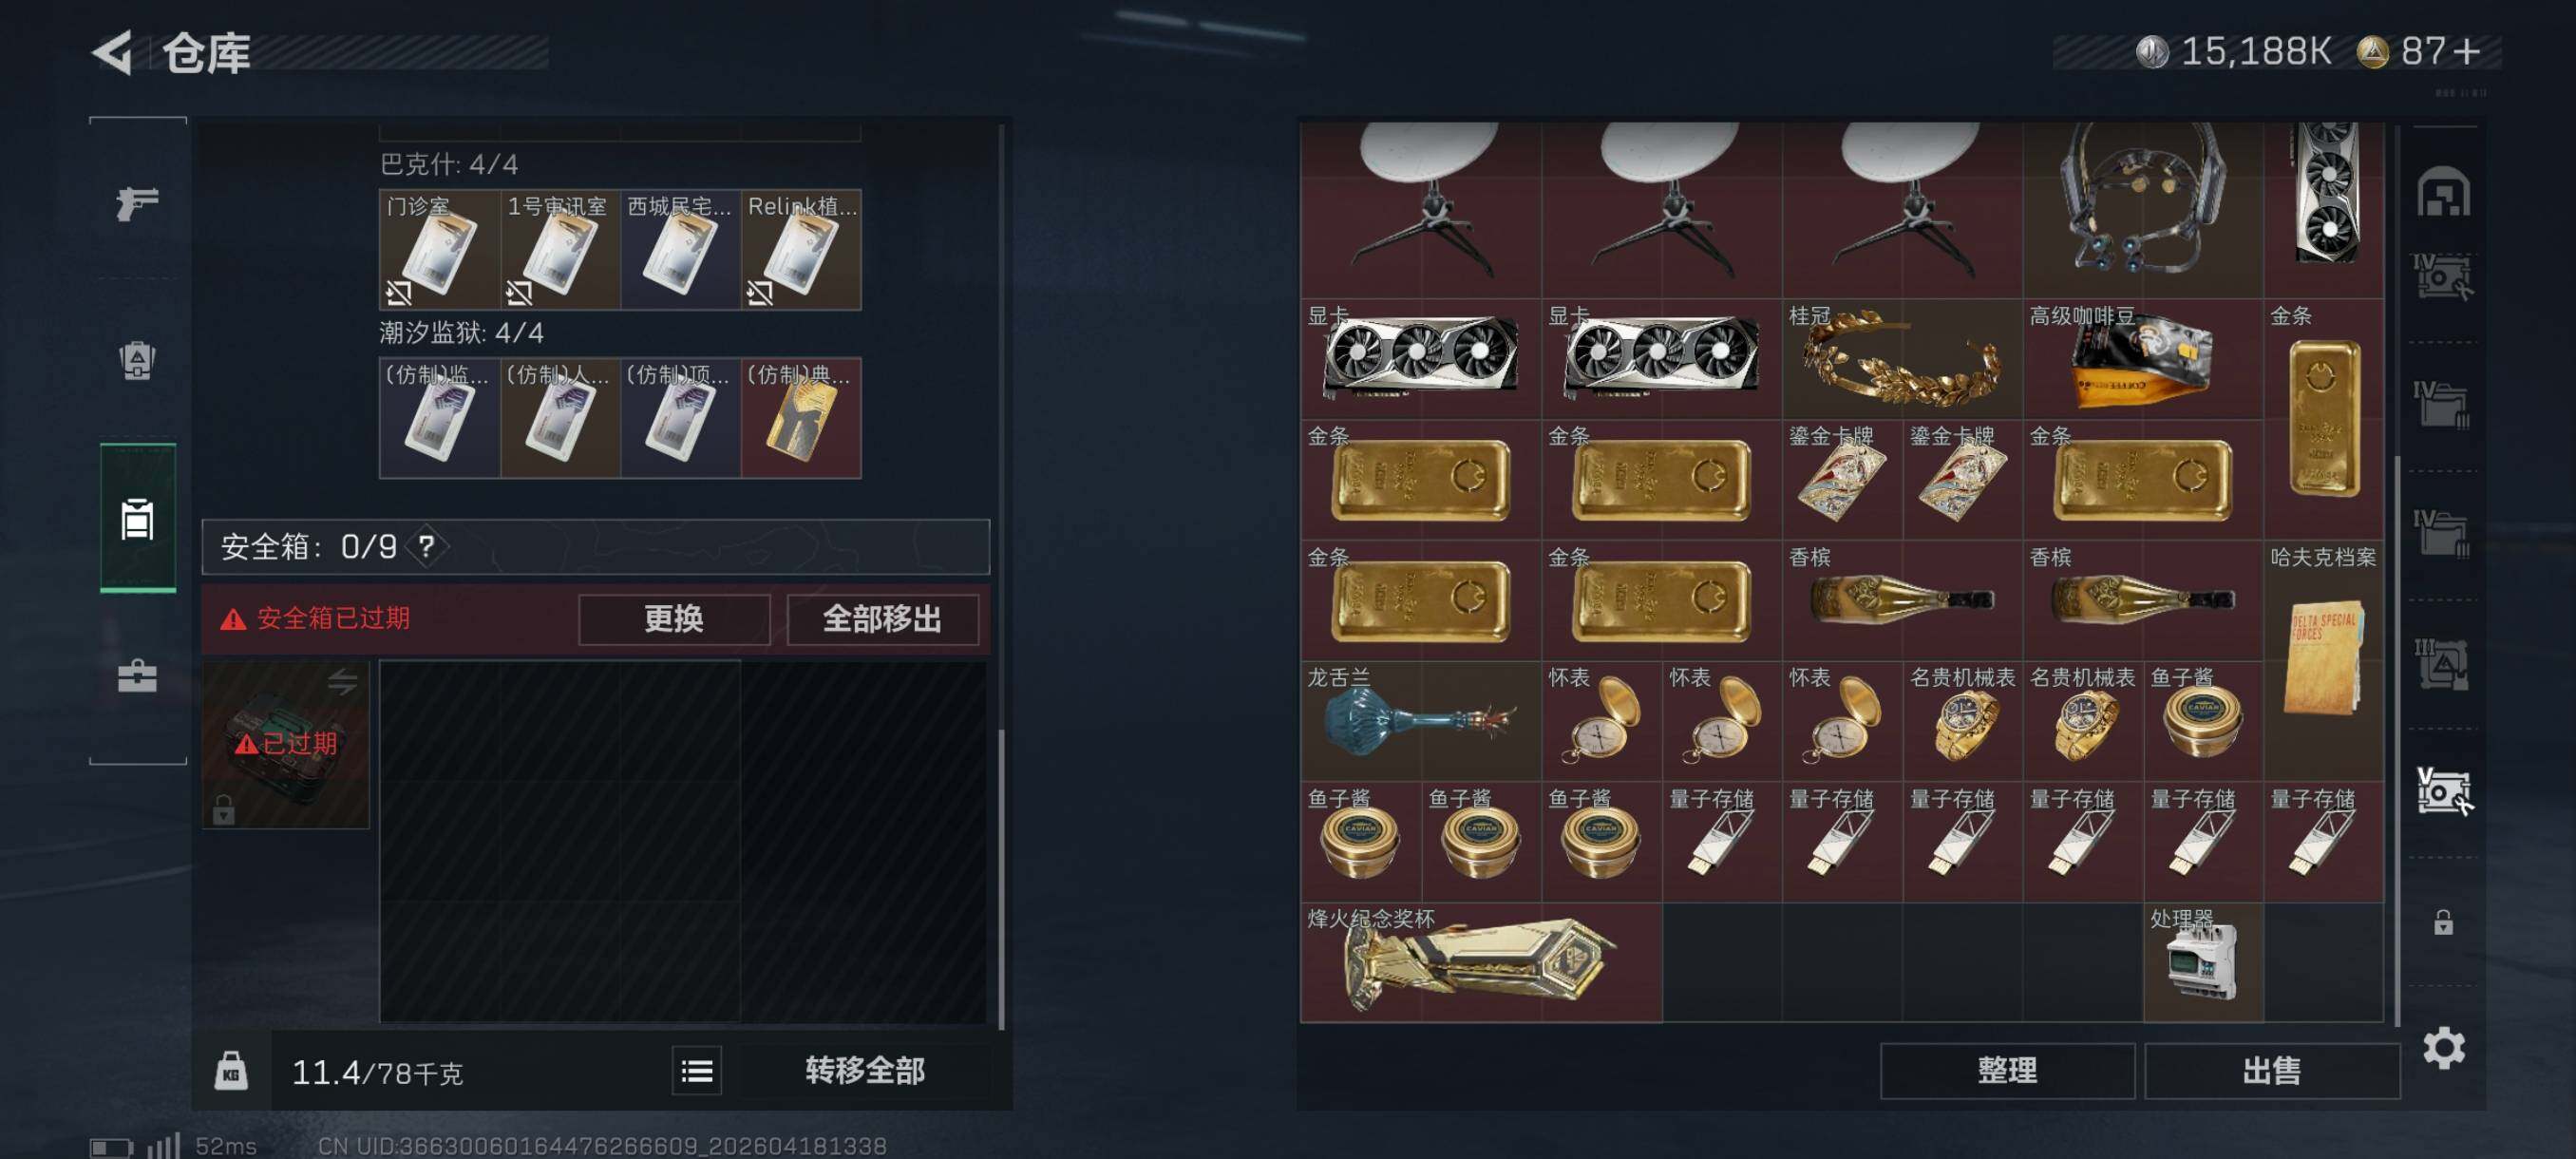This screenshot has height=1159, width=2576.
Task: Click the padlock icon in right sidebar
Action: [2443, 921]
